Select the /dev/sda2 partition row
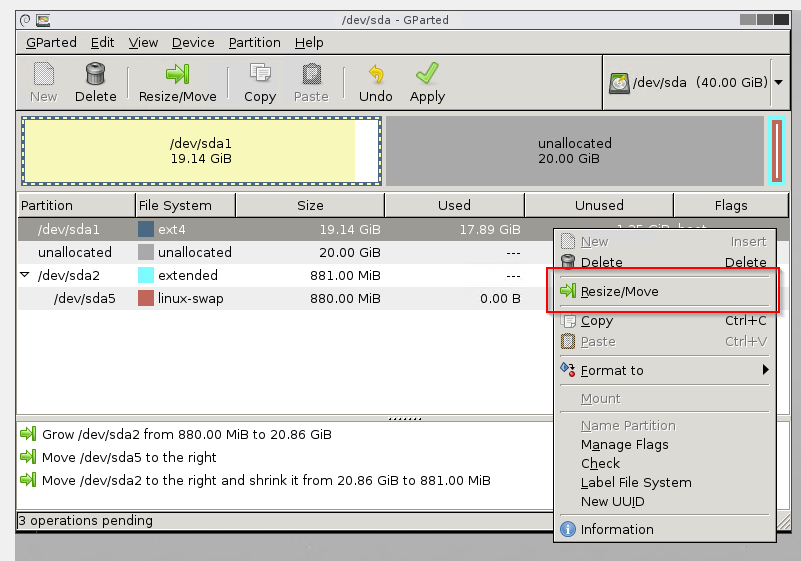This screenshot has width=801, height=561. [286, 275]
